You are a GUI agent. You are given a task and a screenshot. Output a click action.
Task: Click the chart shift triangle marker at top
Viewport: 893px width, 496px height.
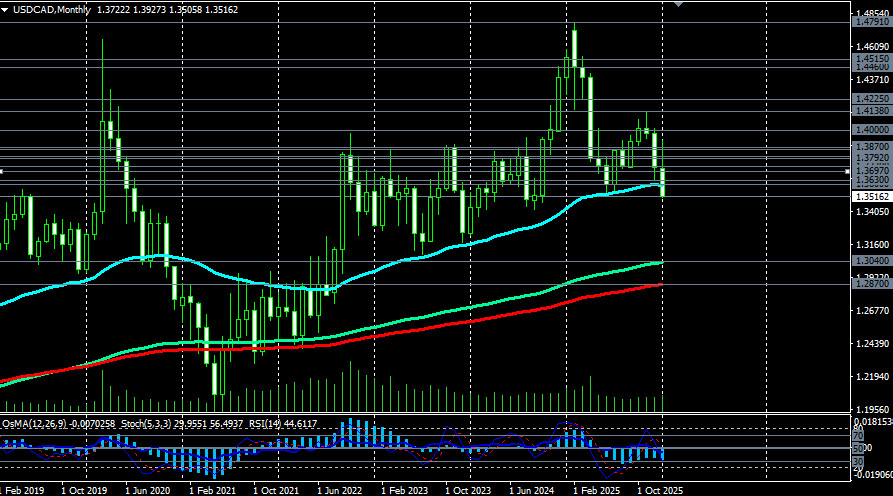681,4
